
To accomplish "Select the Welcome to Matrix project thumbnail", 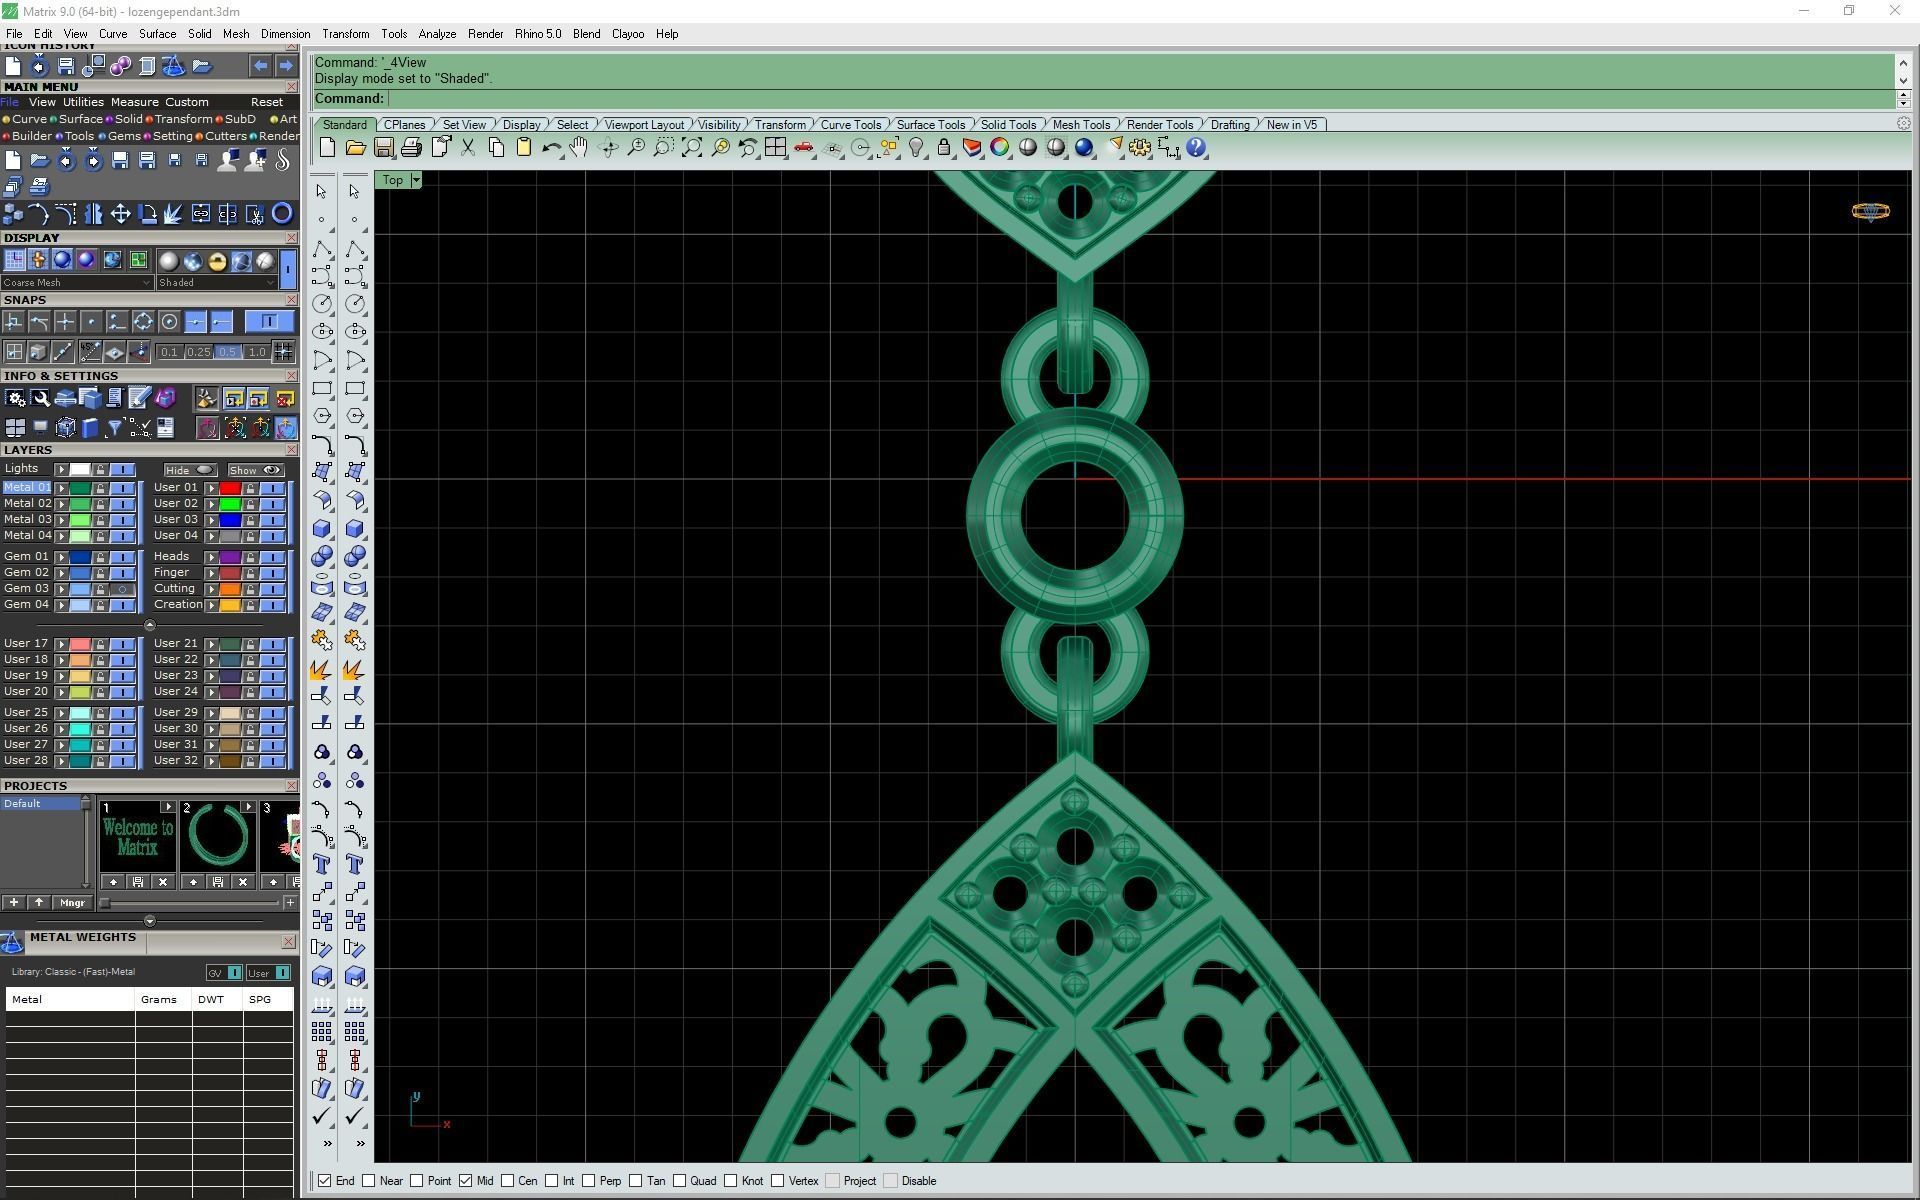I will (138, 836).
